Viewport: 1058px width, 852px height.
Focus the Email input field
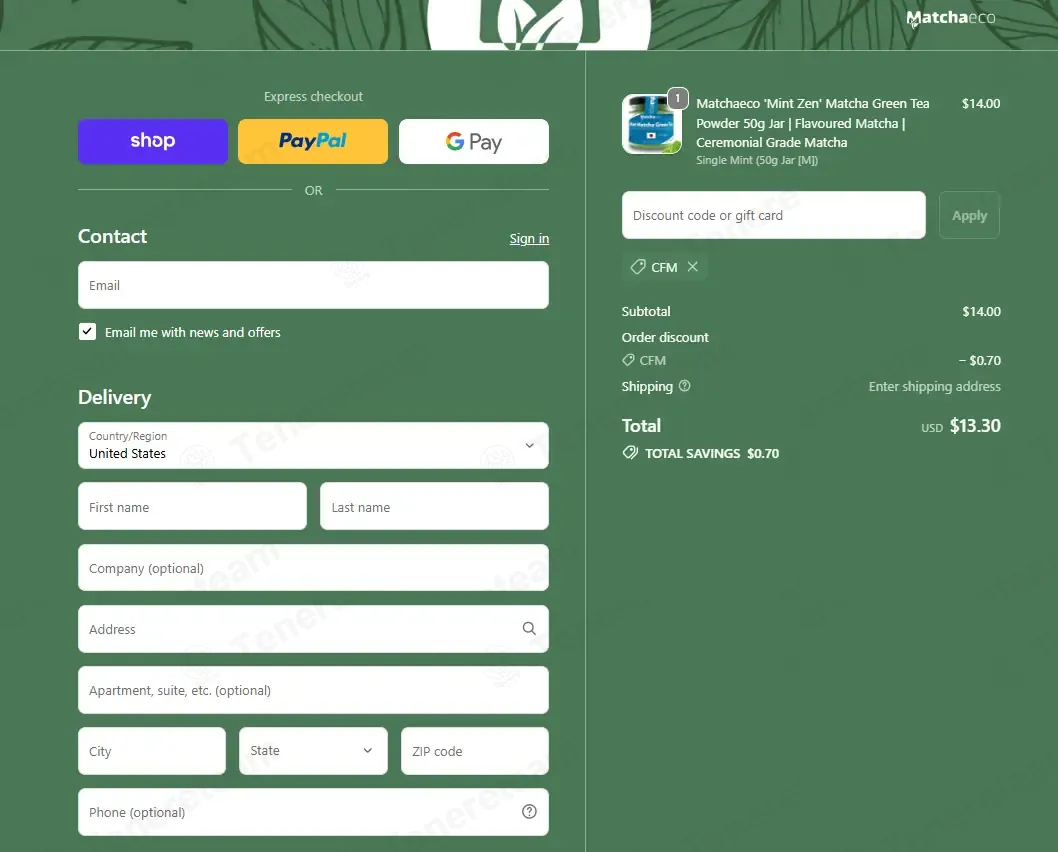click(313, 285)
